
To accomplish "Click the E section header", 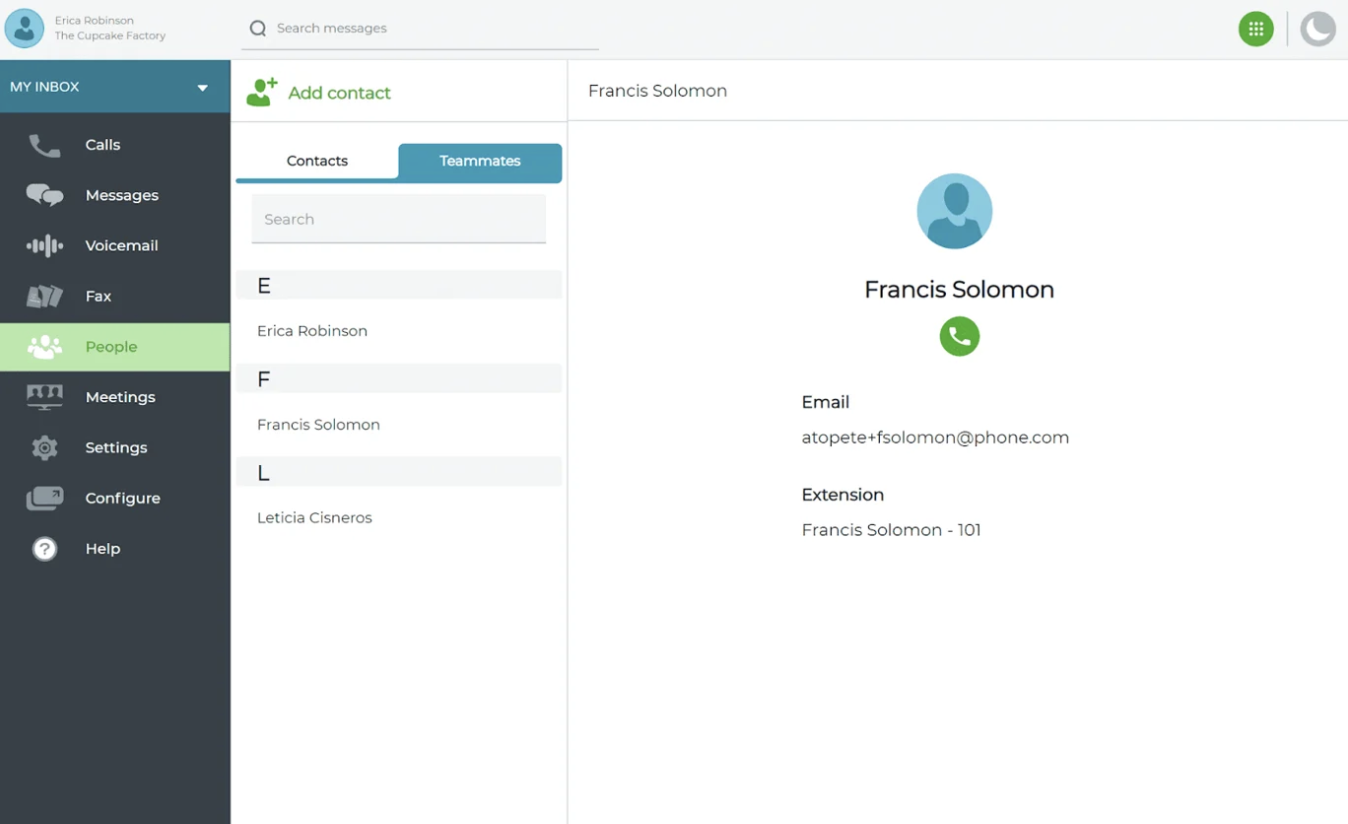I will [399, 285].
